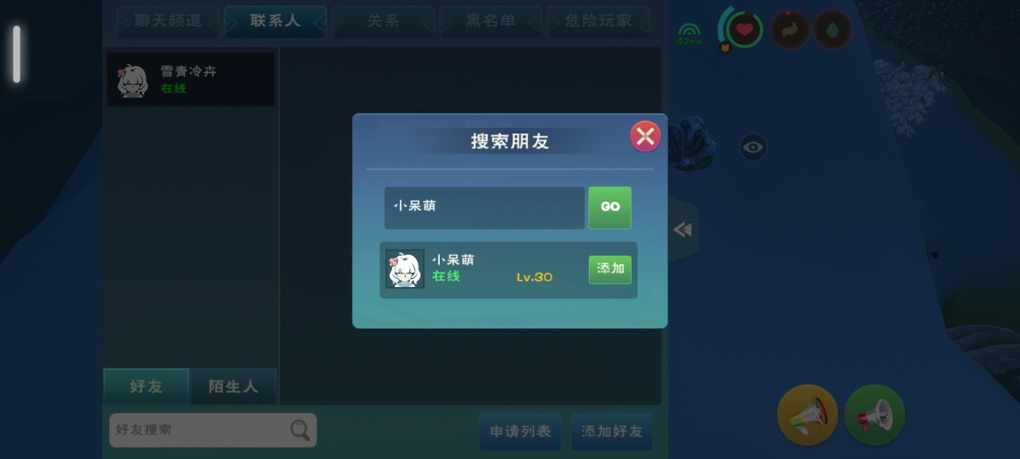Open the 黑名单 tab
The height and width of the screenshot is (459, 1020).
click(x=490, y=21)
